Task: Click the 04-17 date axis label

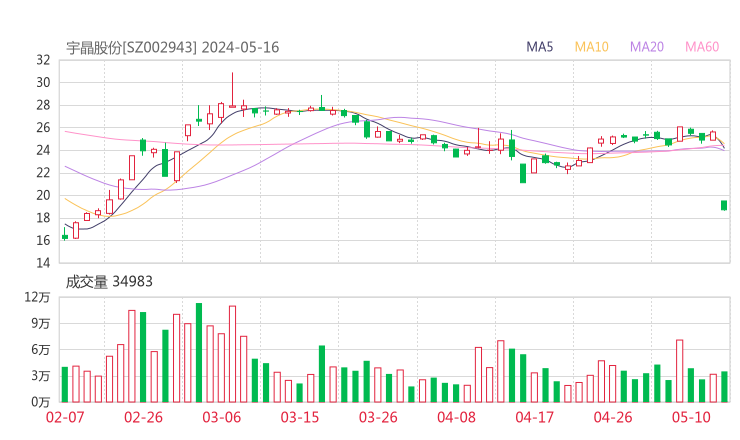Action: tap(535, 417)
